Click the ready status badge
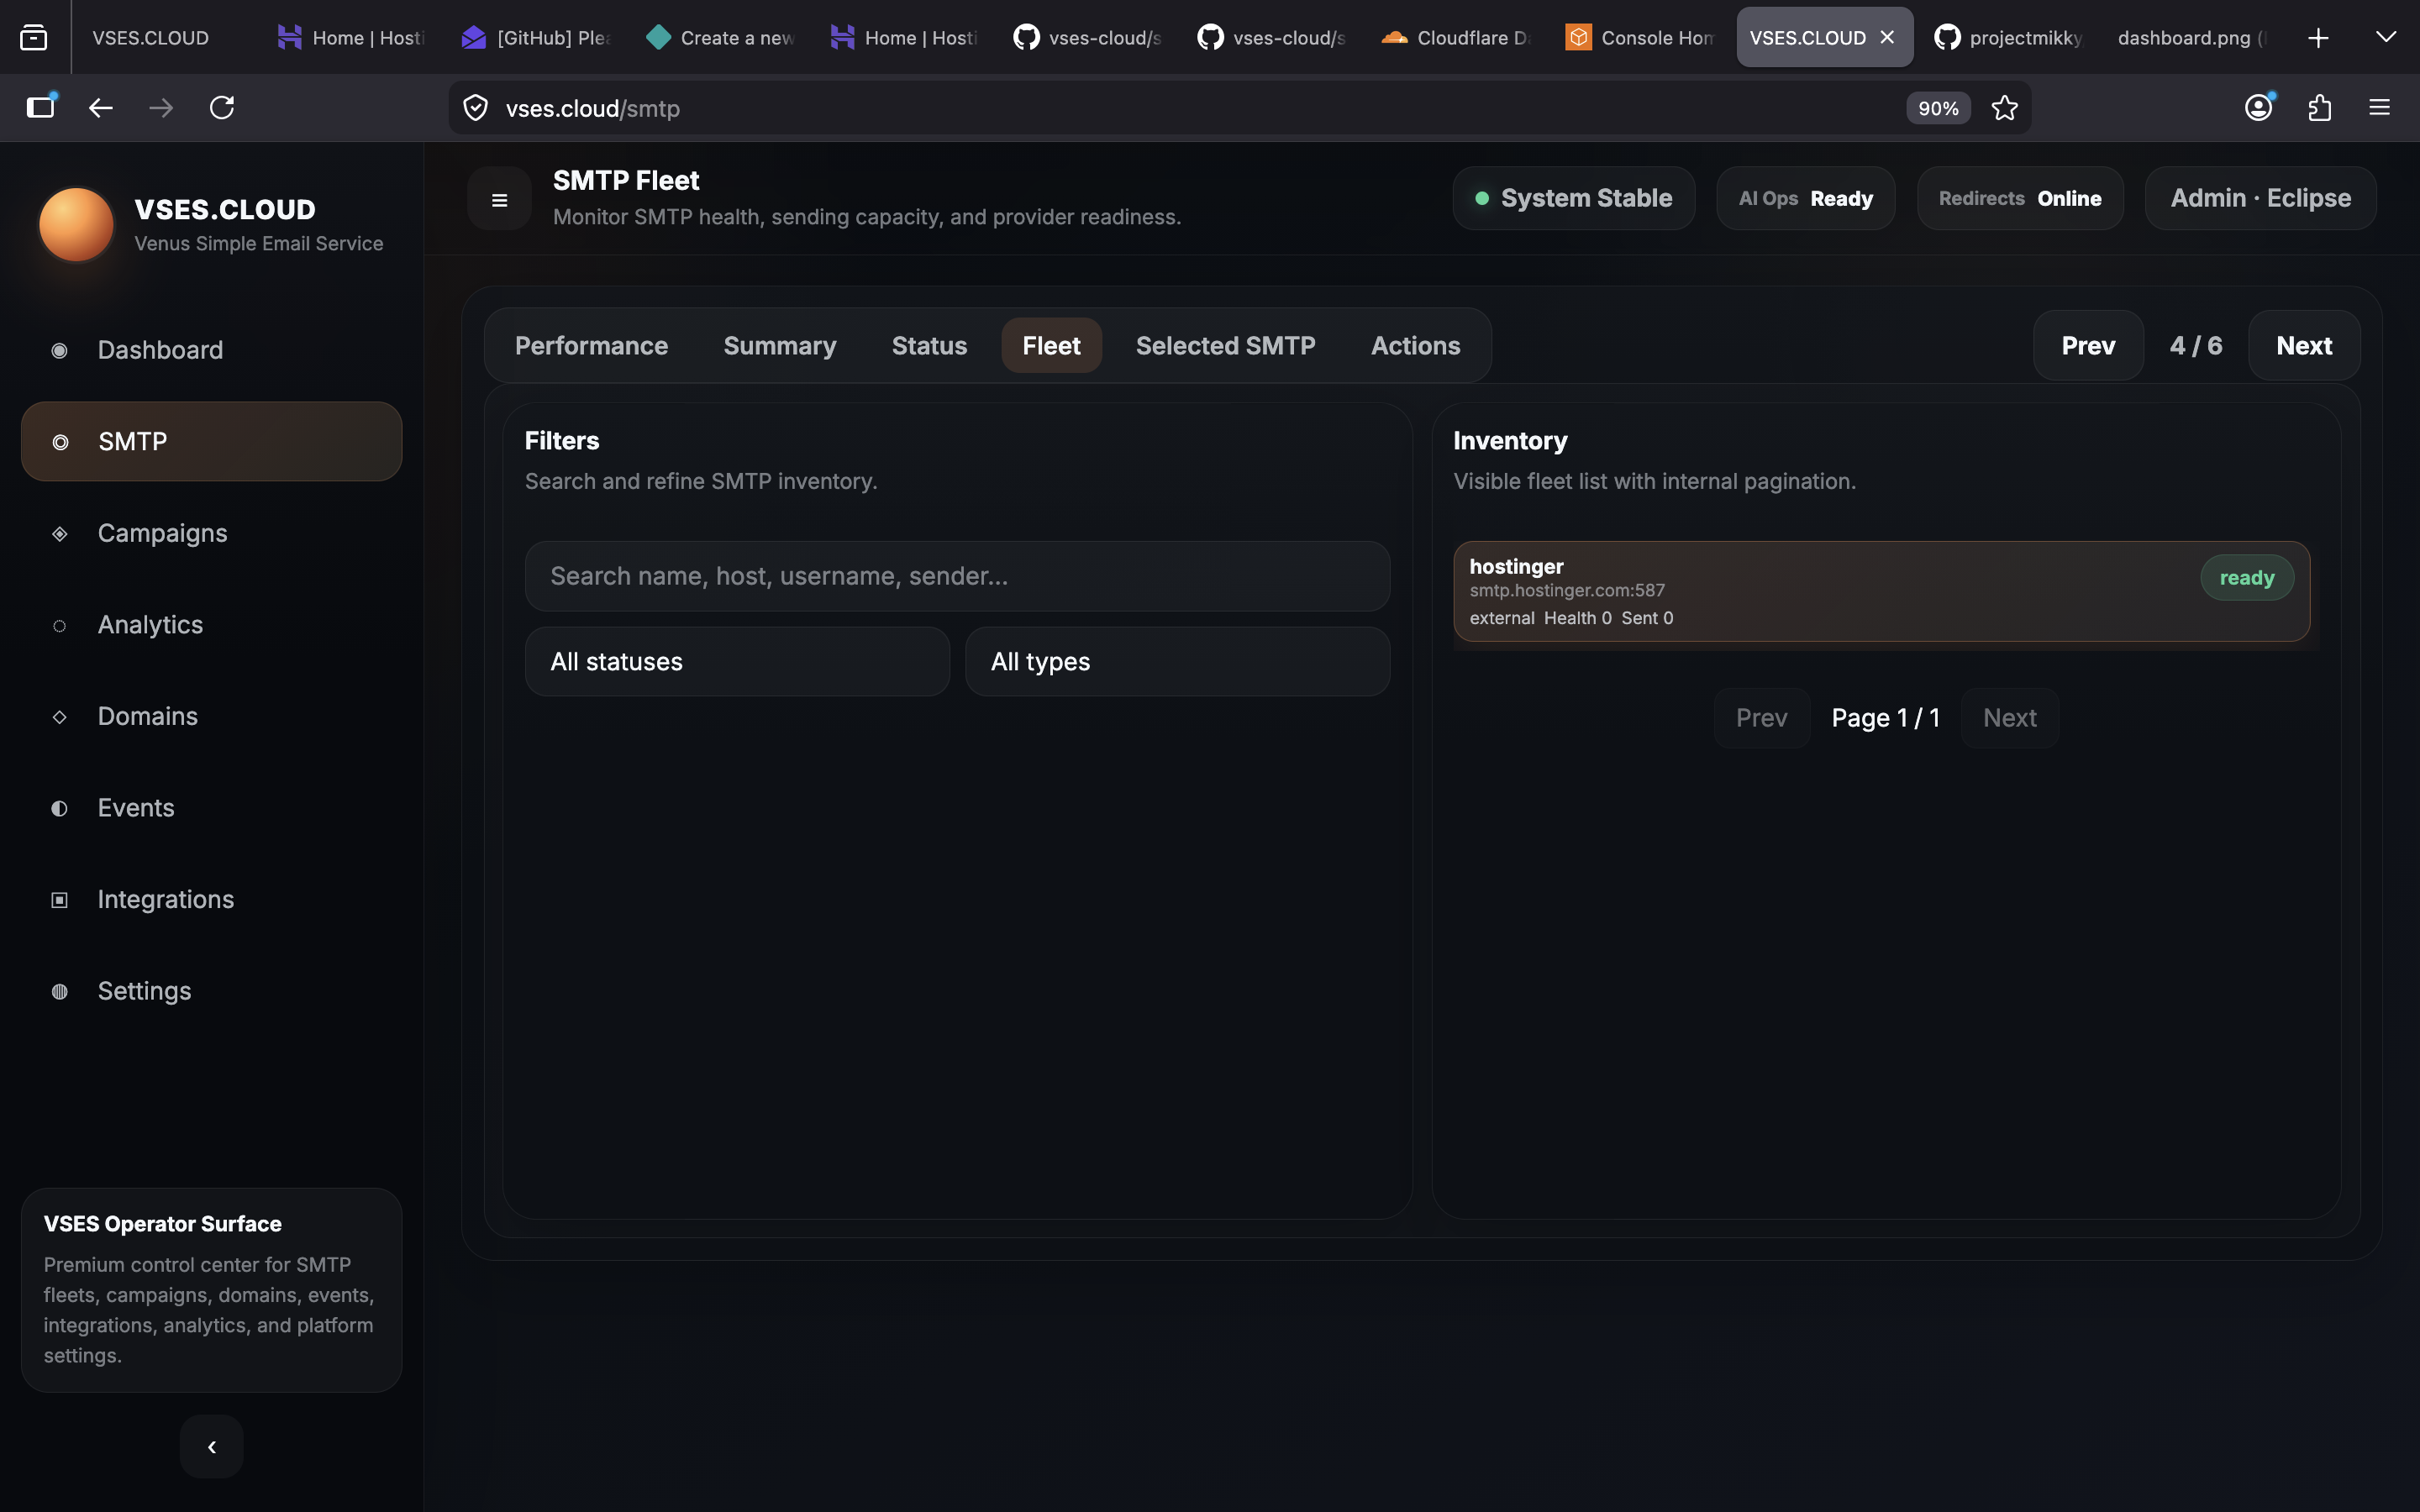Screen dimensions: 2420x1512 tap(2246, 578)
